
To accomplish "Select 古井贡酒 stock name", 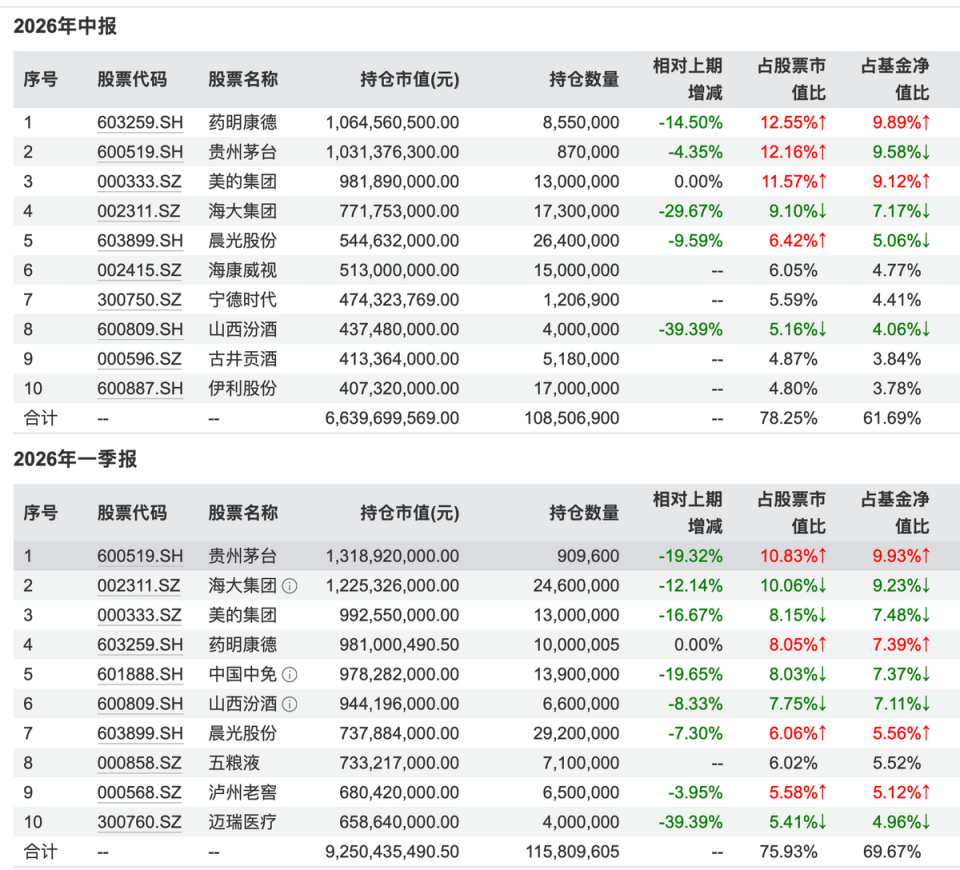I will point(242,359).
